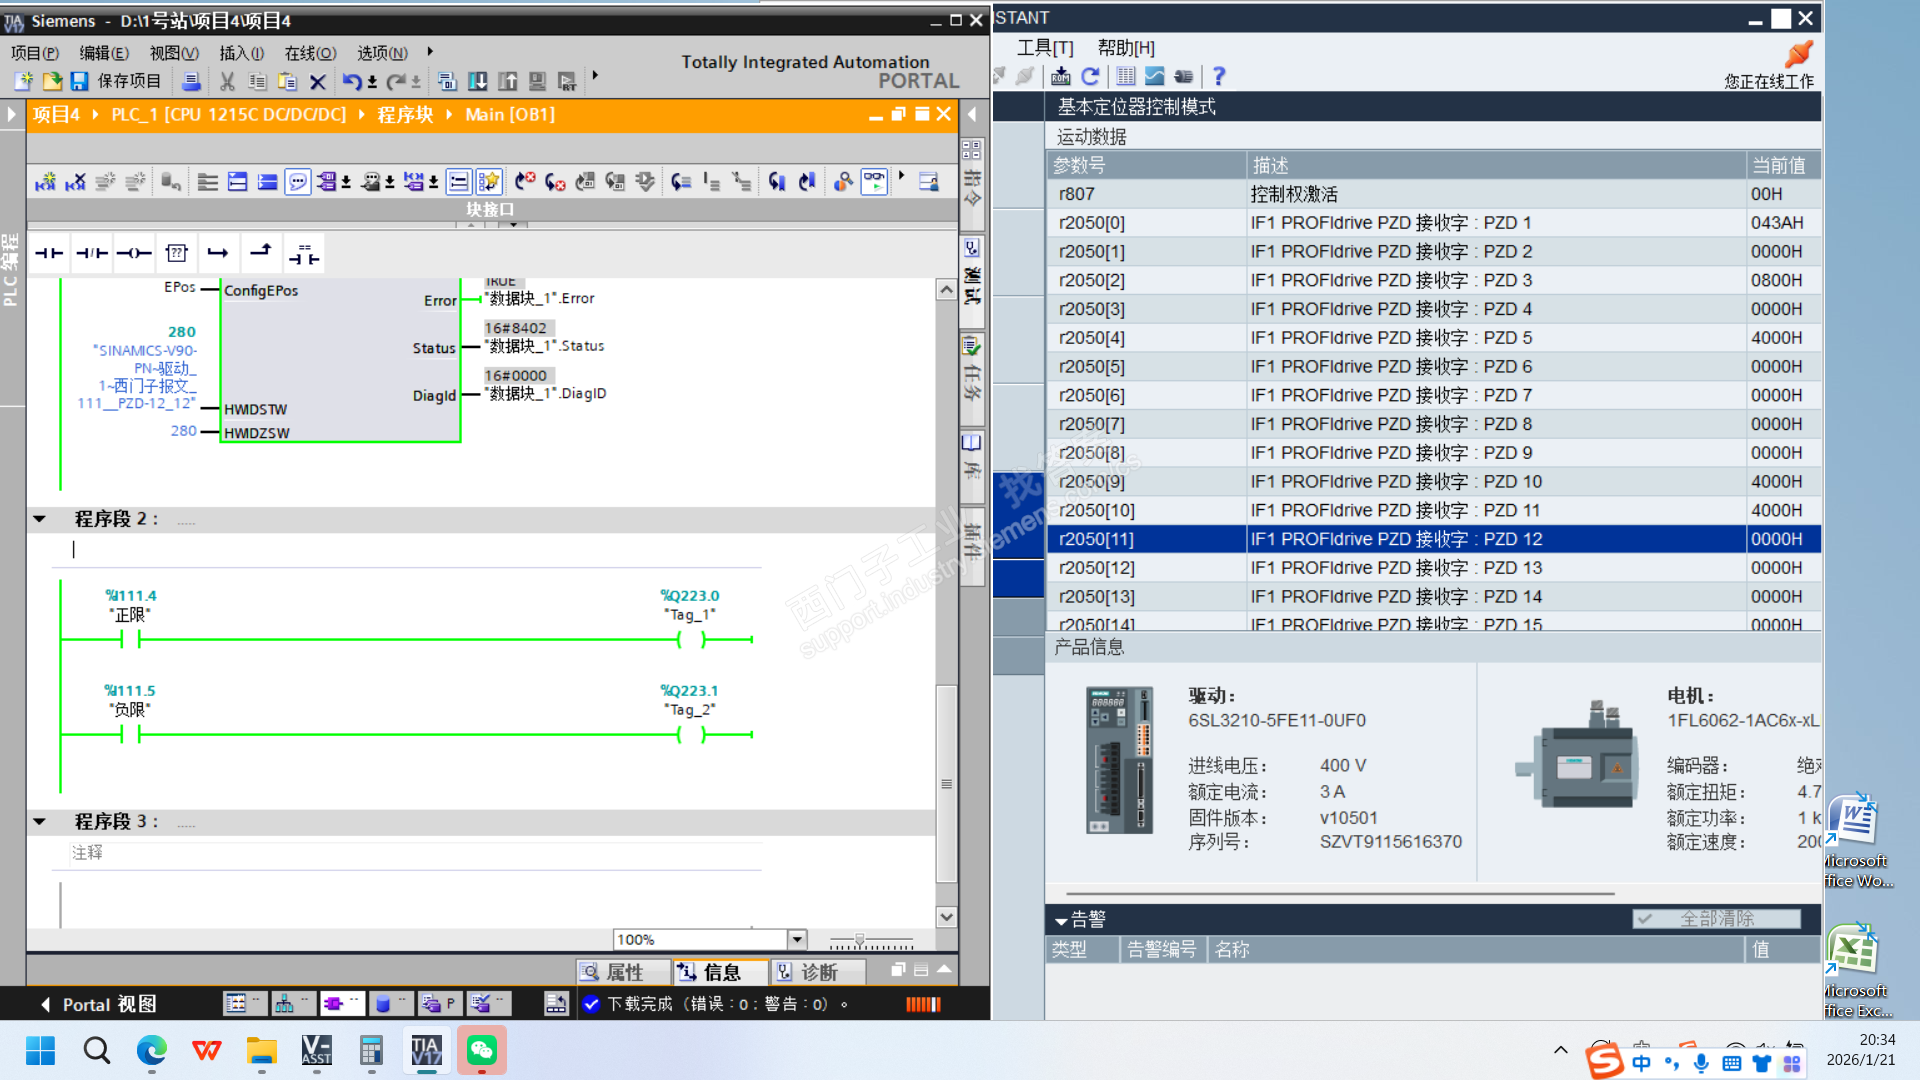Click the download to device icon

[x=478, y=81]
